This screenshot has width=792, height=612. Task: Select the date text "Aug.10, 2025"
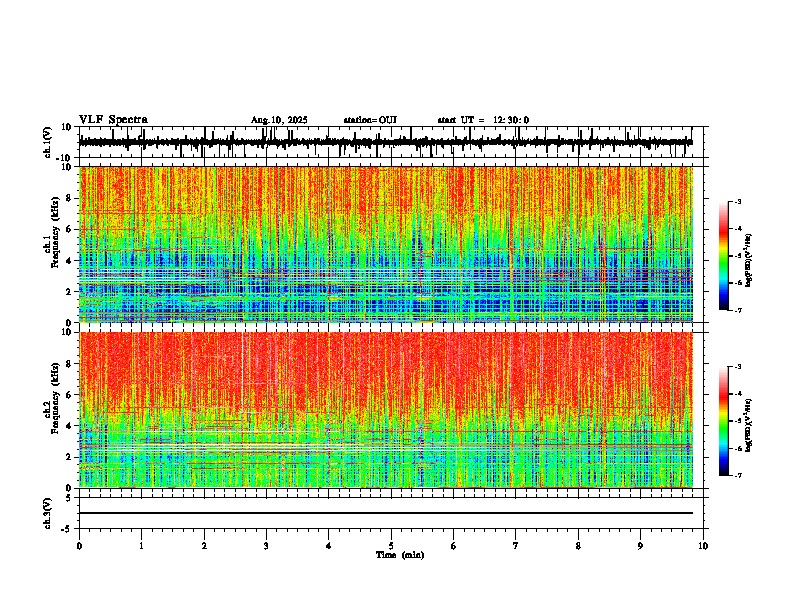(279, 120)
